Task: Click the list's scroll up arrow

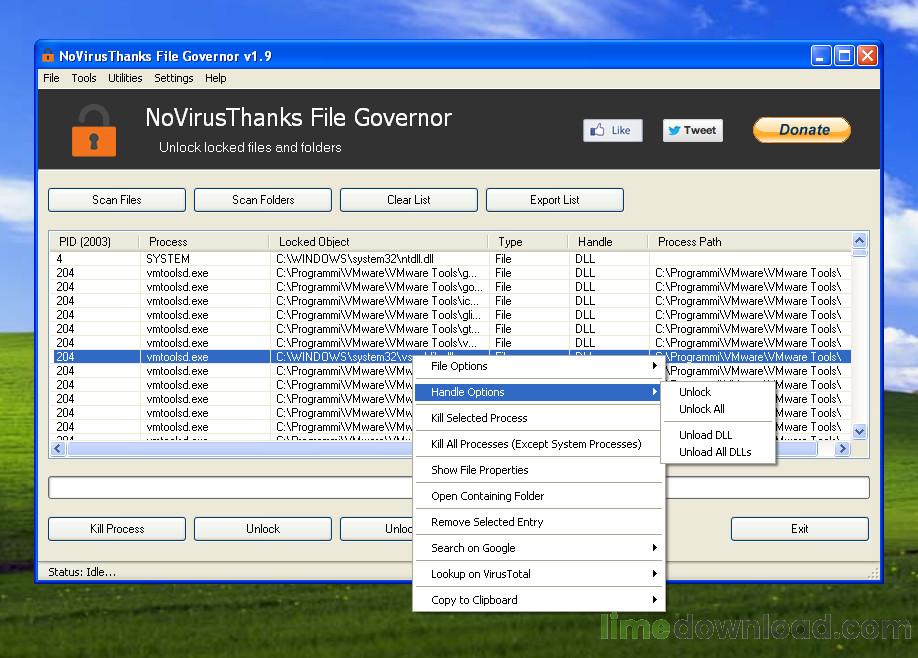Action: pos(859,240)
